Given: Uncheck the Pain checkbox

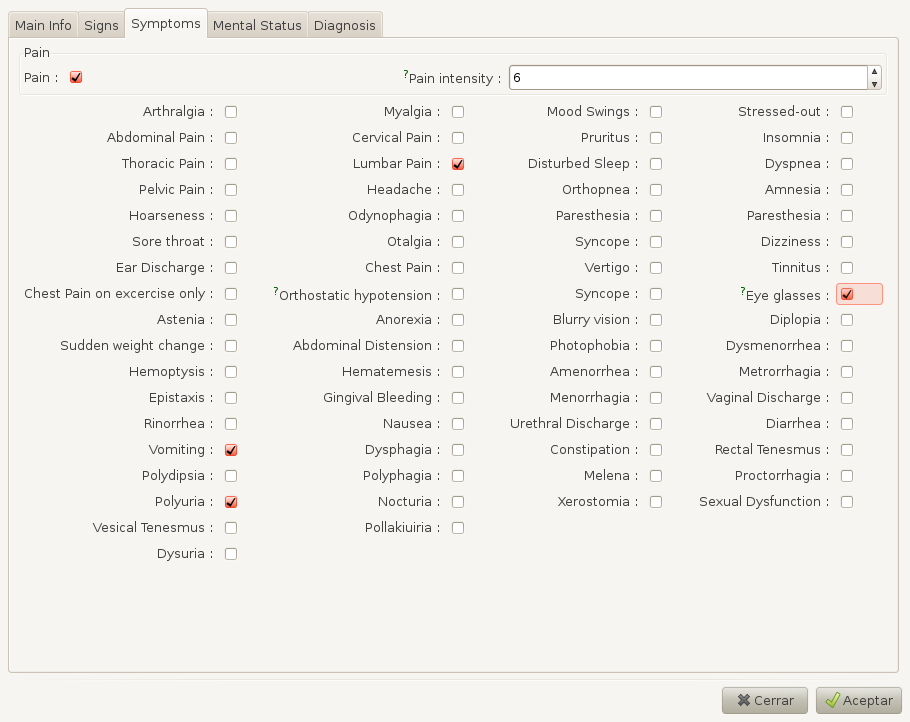Looking at the screenshot, I should pos(76,77).
